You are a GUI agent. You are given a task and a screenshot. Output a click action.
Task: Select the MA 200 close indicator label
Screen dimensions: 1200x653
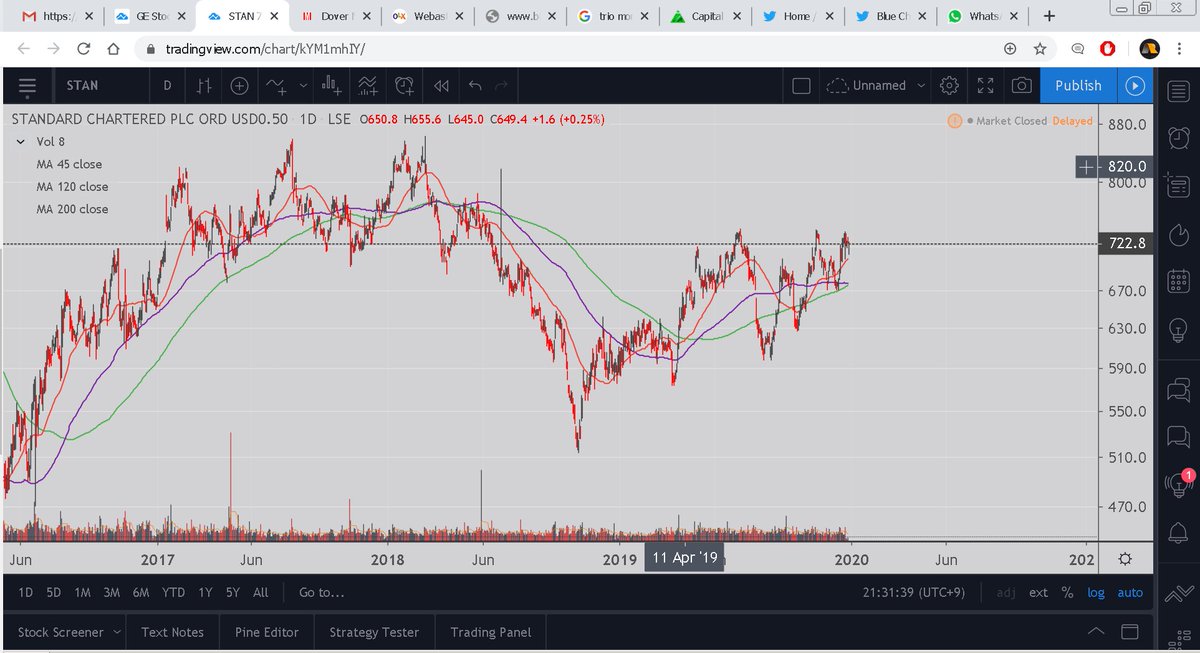(x=72, y=209)
